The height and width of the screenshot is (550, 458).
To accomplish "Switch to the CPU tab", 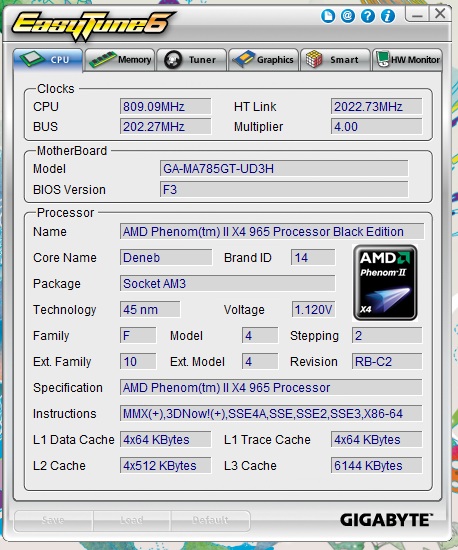I will (x=48, y=60).
